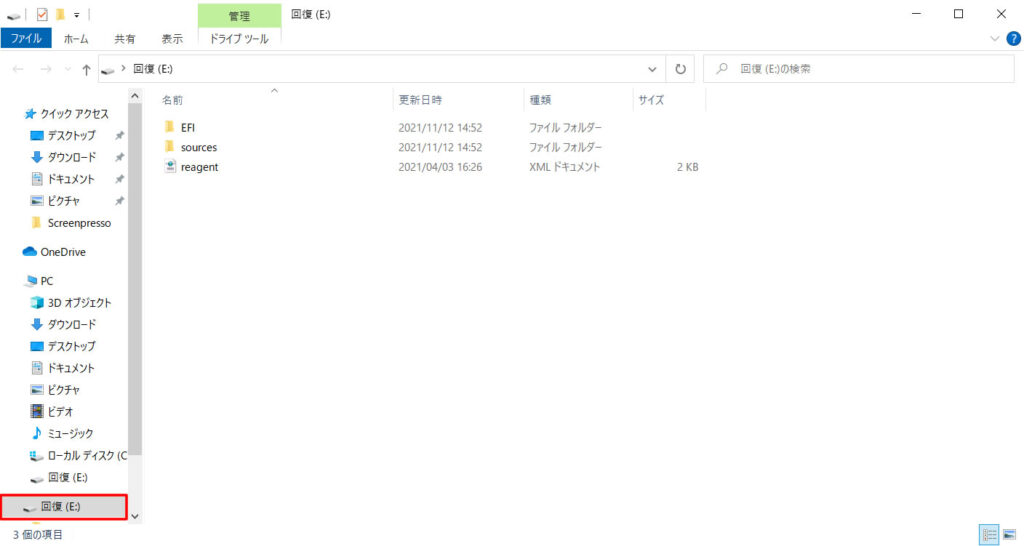Switch to the ホーム ribbon tab
The height and width of the screenshot is (546, 1024).
tap(76, 39)
